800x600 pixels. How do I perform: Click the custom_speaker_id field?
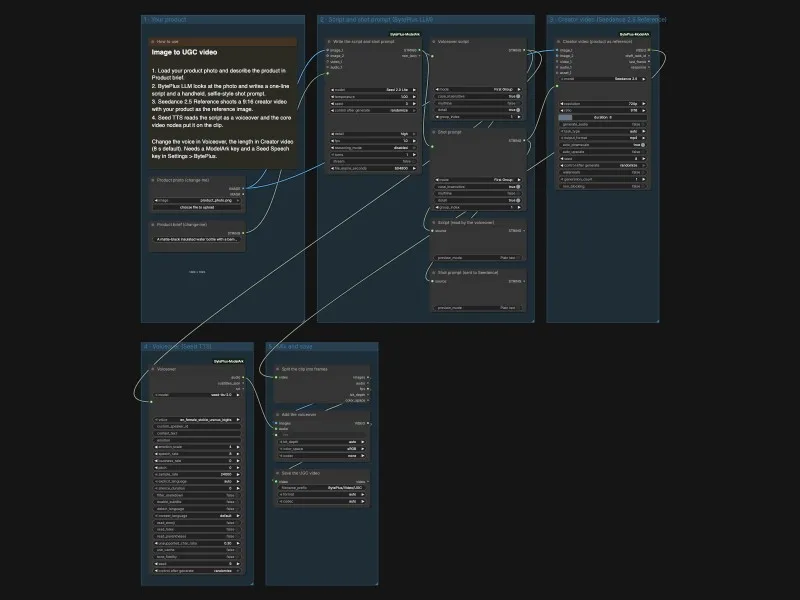tap(197, 427)
